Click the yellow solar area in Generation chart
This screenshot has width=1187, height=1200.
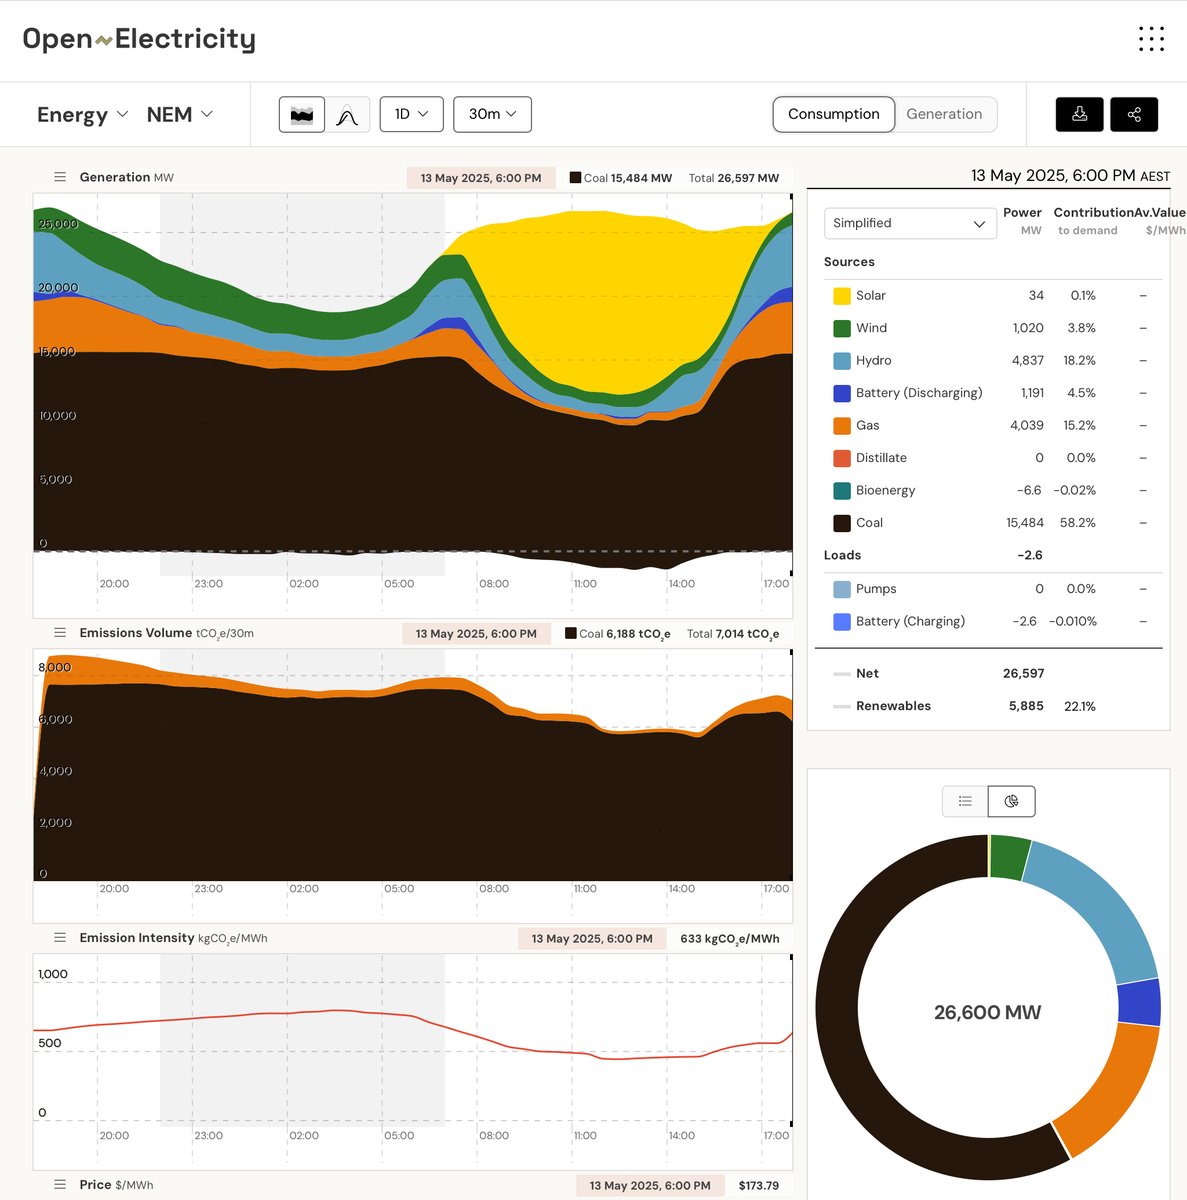coord(600,300)
